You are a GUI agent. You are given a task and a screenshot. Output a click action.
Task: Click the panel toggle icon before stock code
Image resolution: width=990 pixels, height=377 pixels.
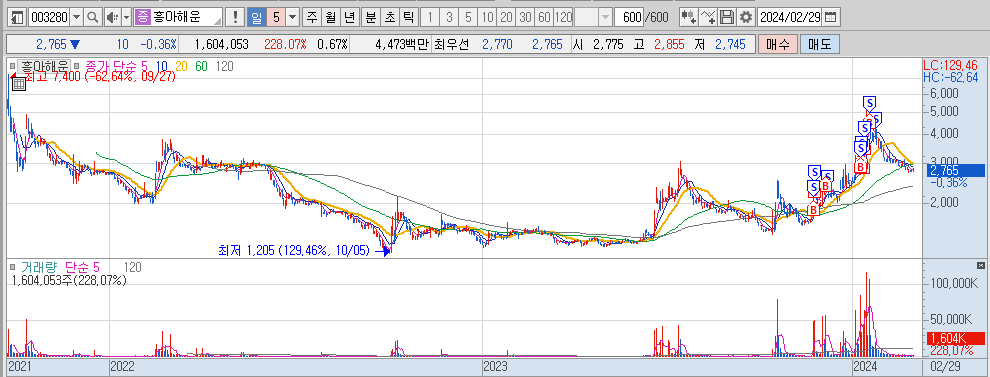pos(18,17)
